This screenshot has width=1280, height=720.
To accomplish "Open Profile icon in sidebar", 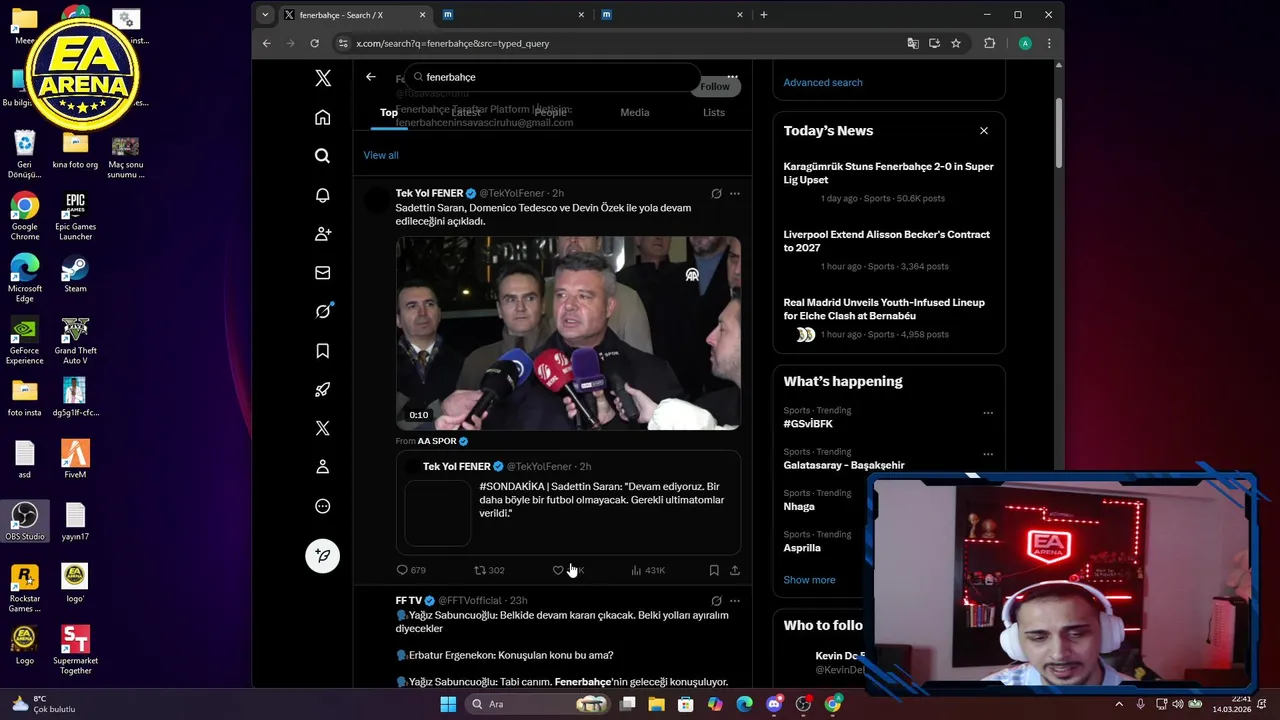I will (322, 467).
